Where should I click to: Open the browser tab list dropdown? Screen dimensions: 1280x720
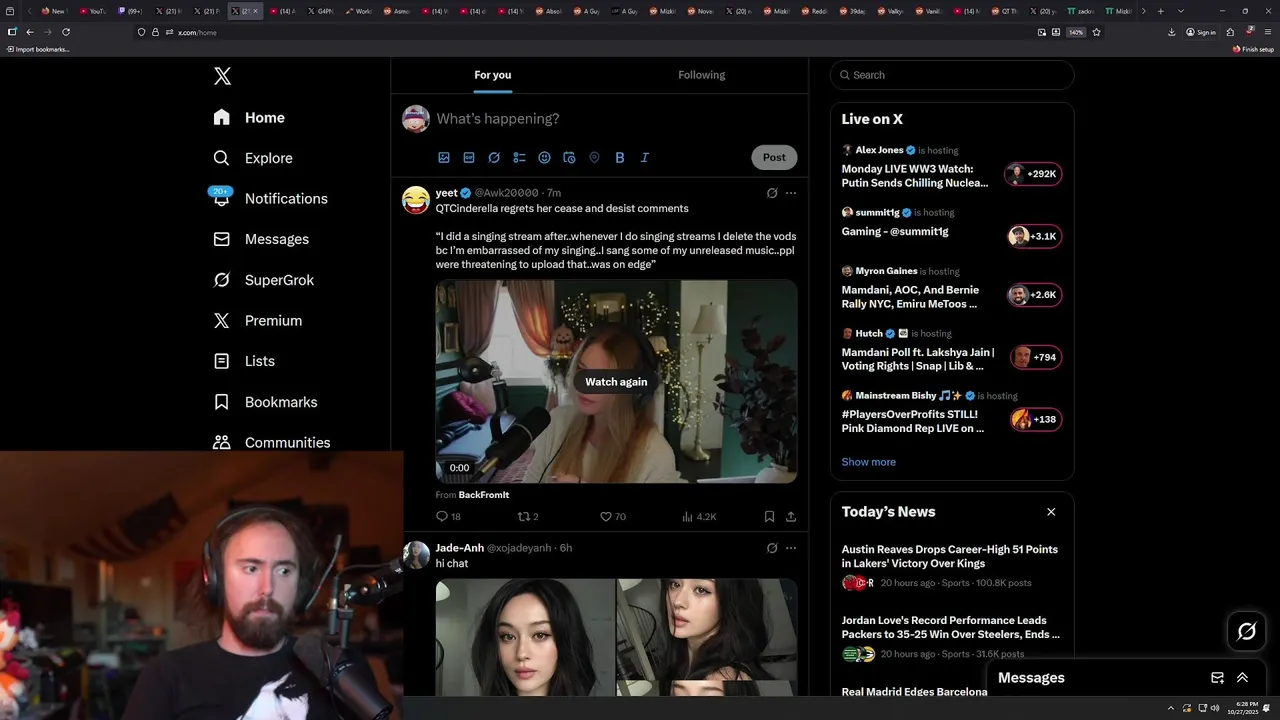[x=1181, y=11]
